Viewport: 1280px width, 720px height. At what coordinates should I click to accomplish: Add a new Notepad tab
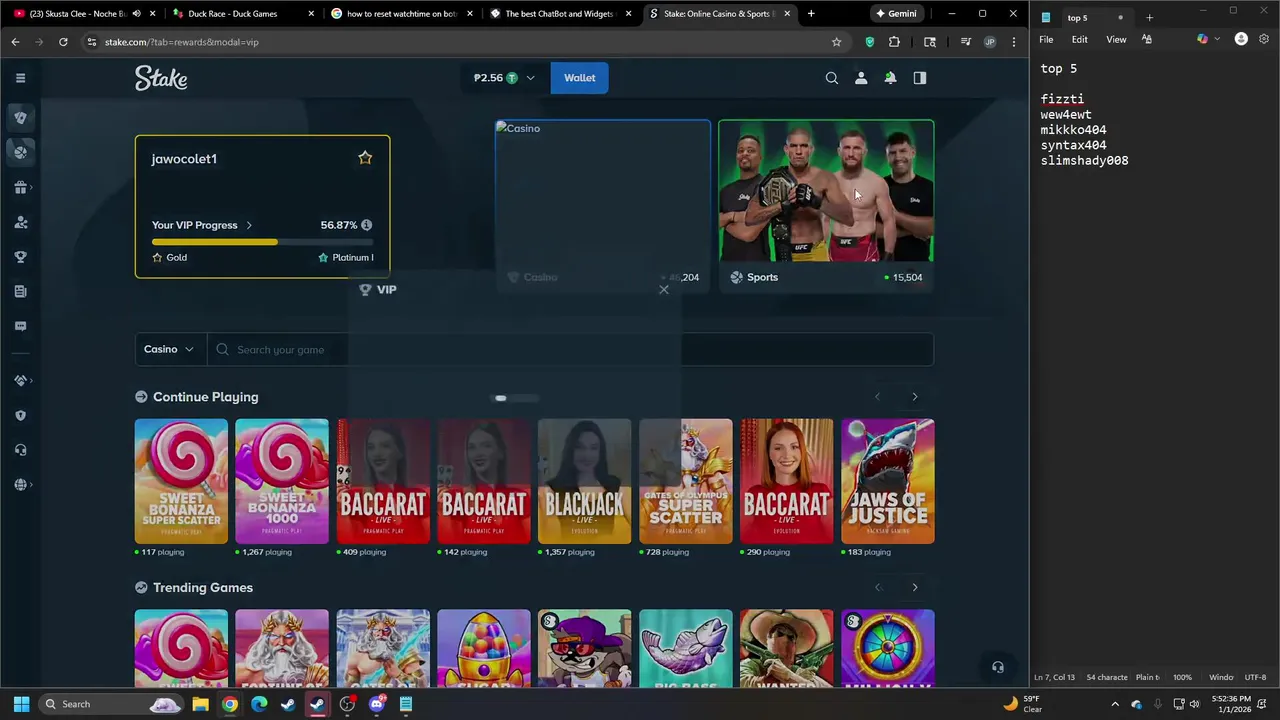point(1149,18)
